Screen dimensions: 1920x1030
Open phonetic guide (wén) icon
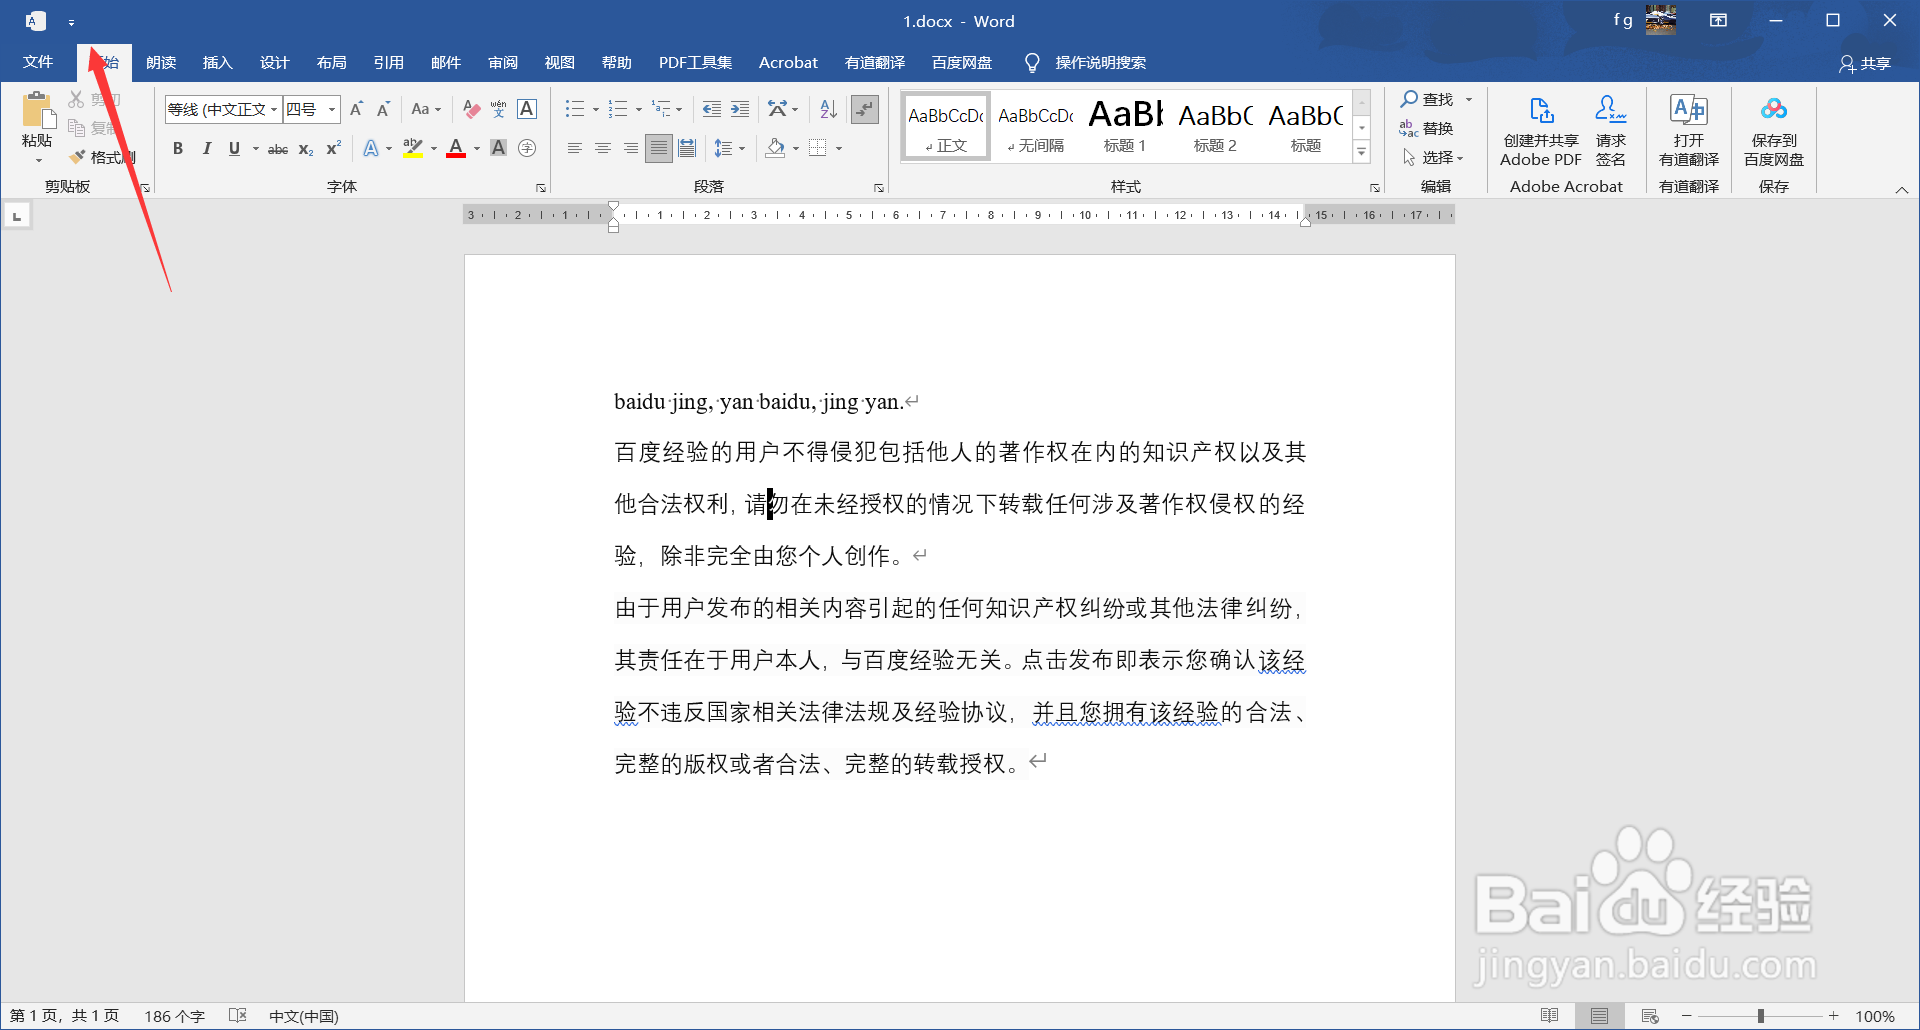coord(498,109)
